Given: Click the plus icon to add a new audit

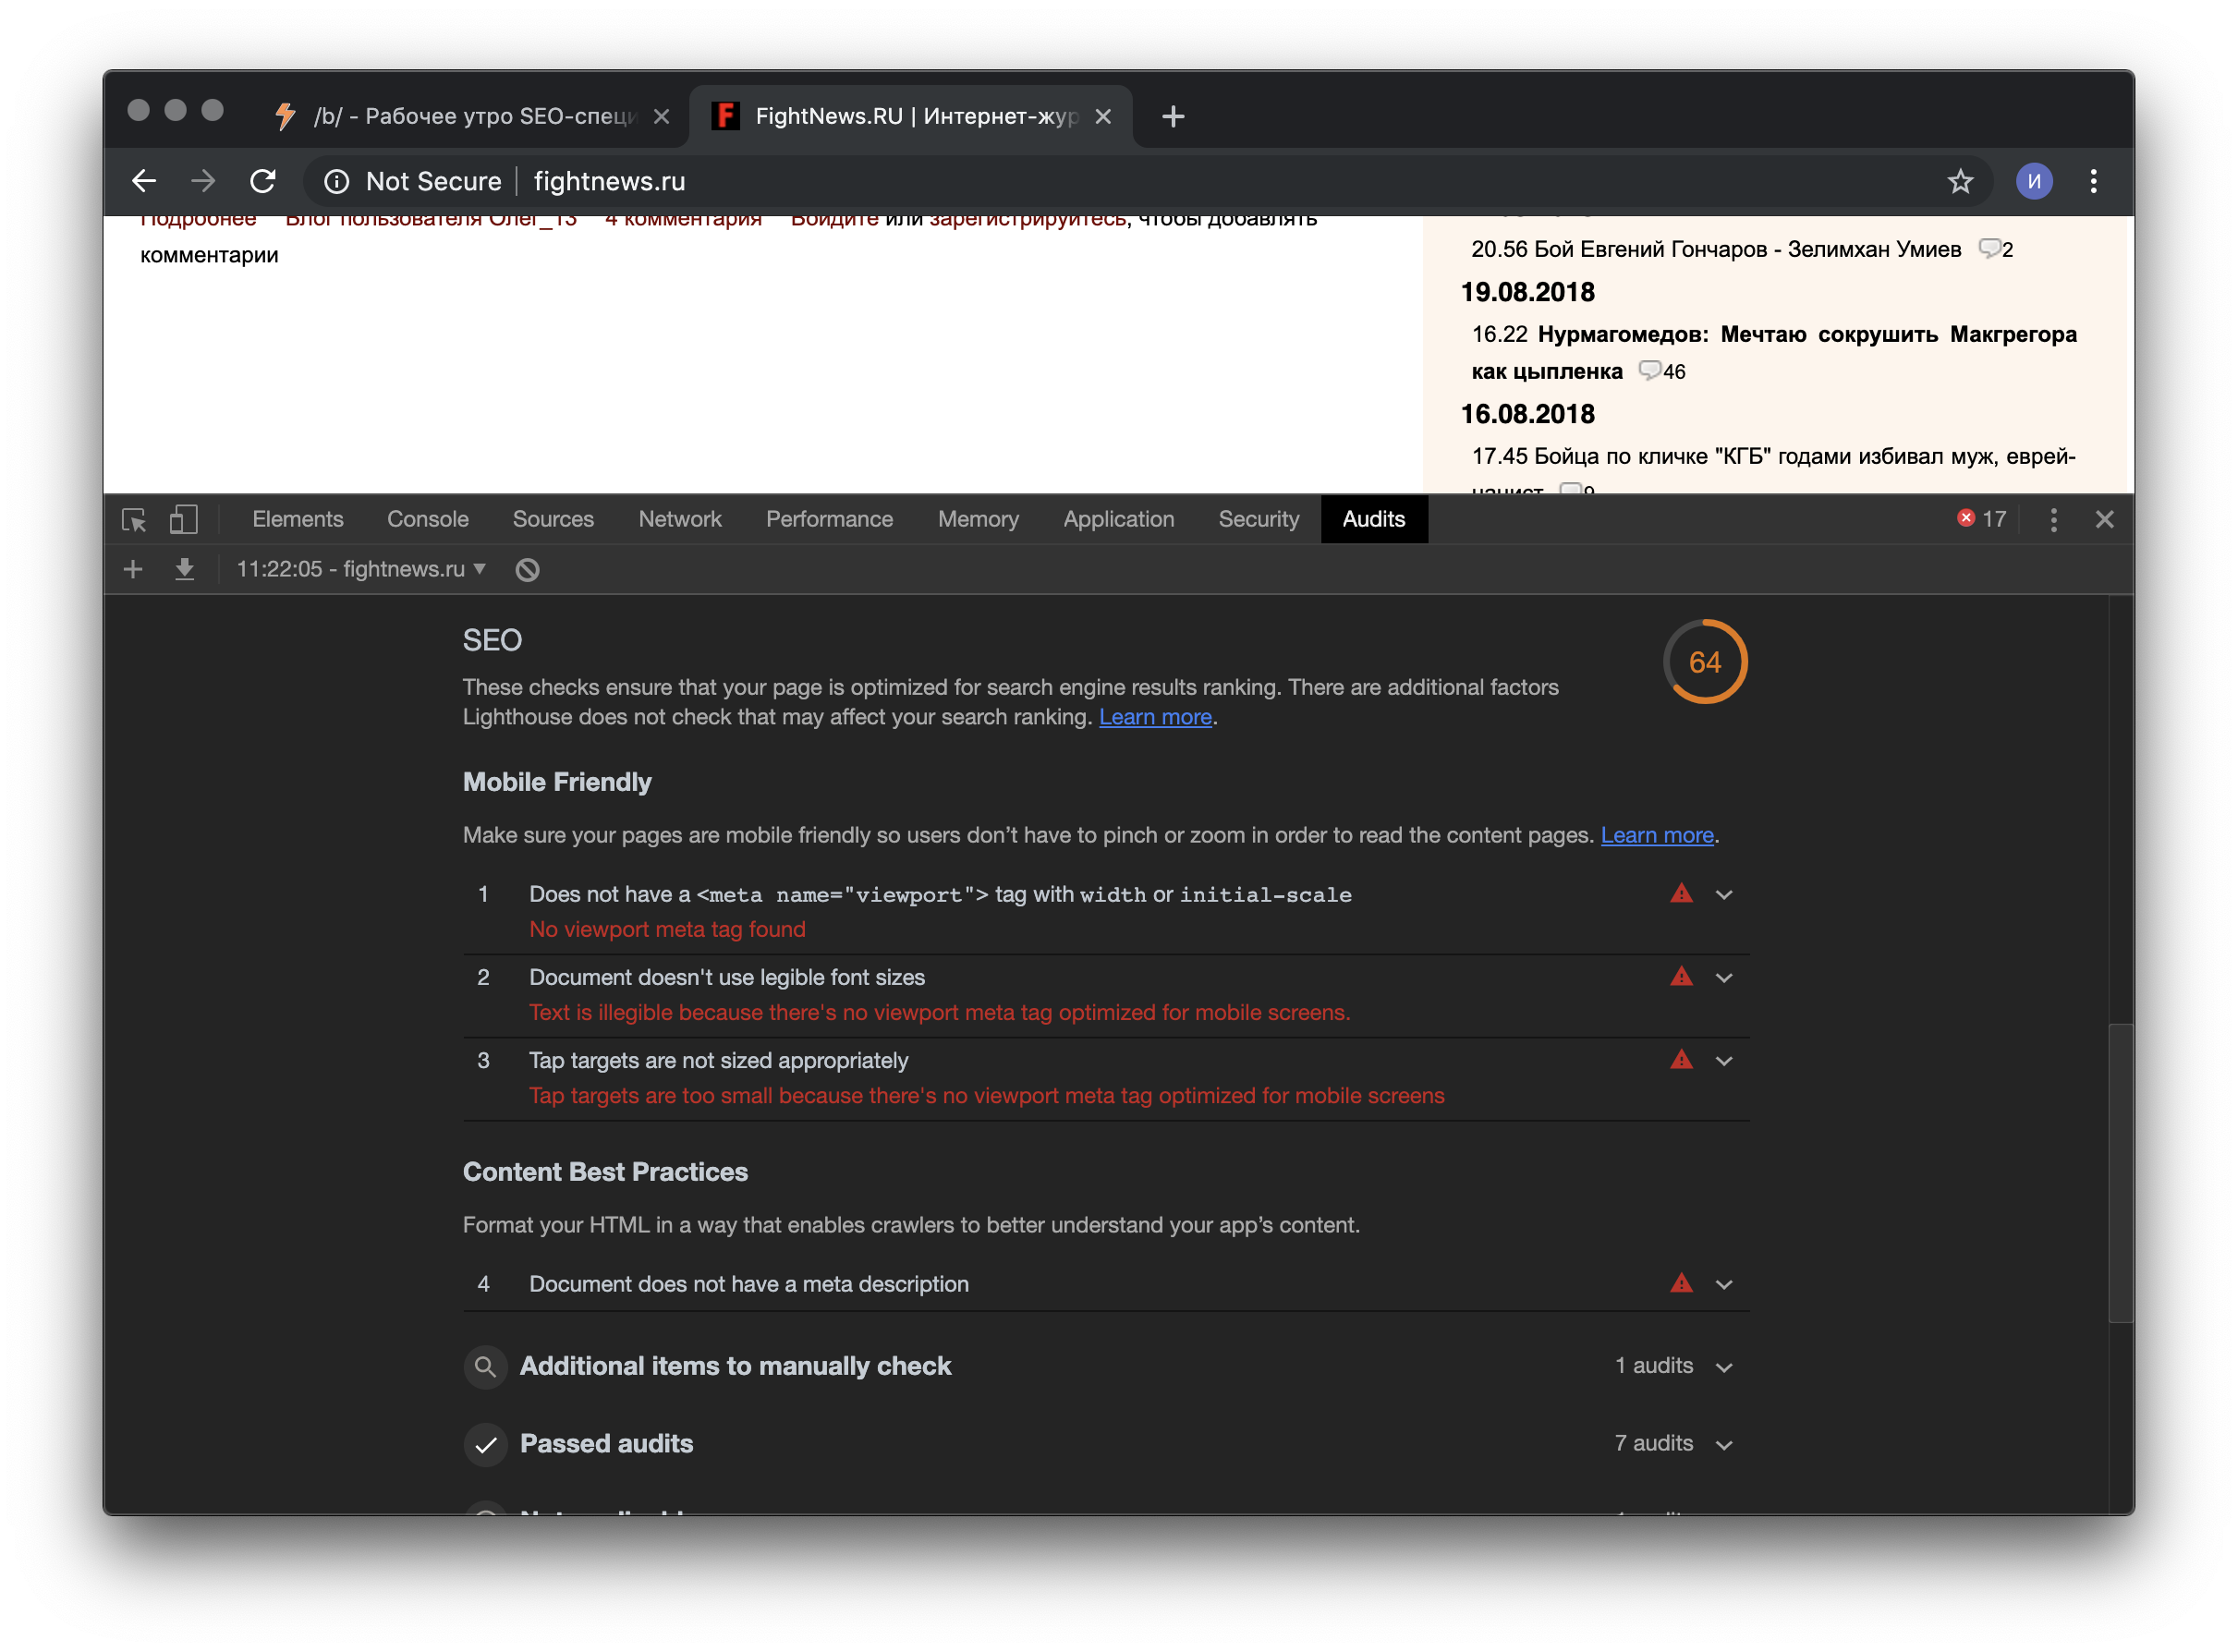Looking at the screenshot, I should pos(133,569).
